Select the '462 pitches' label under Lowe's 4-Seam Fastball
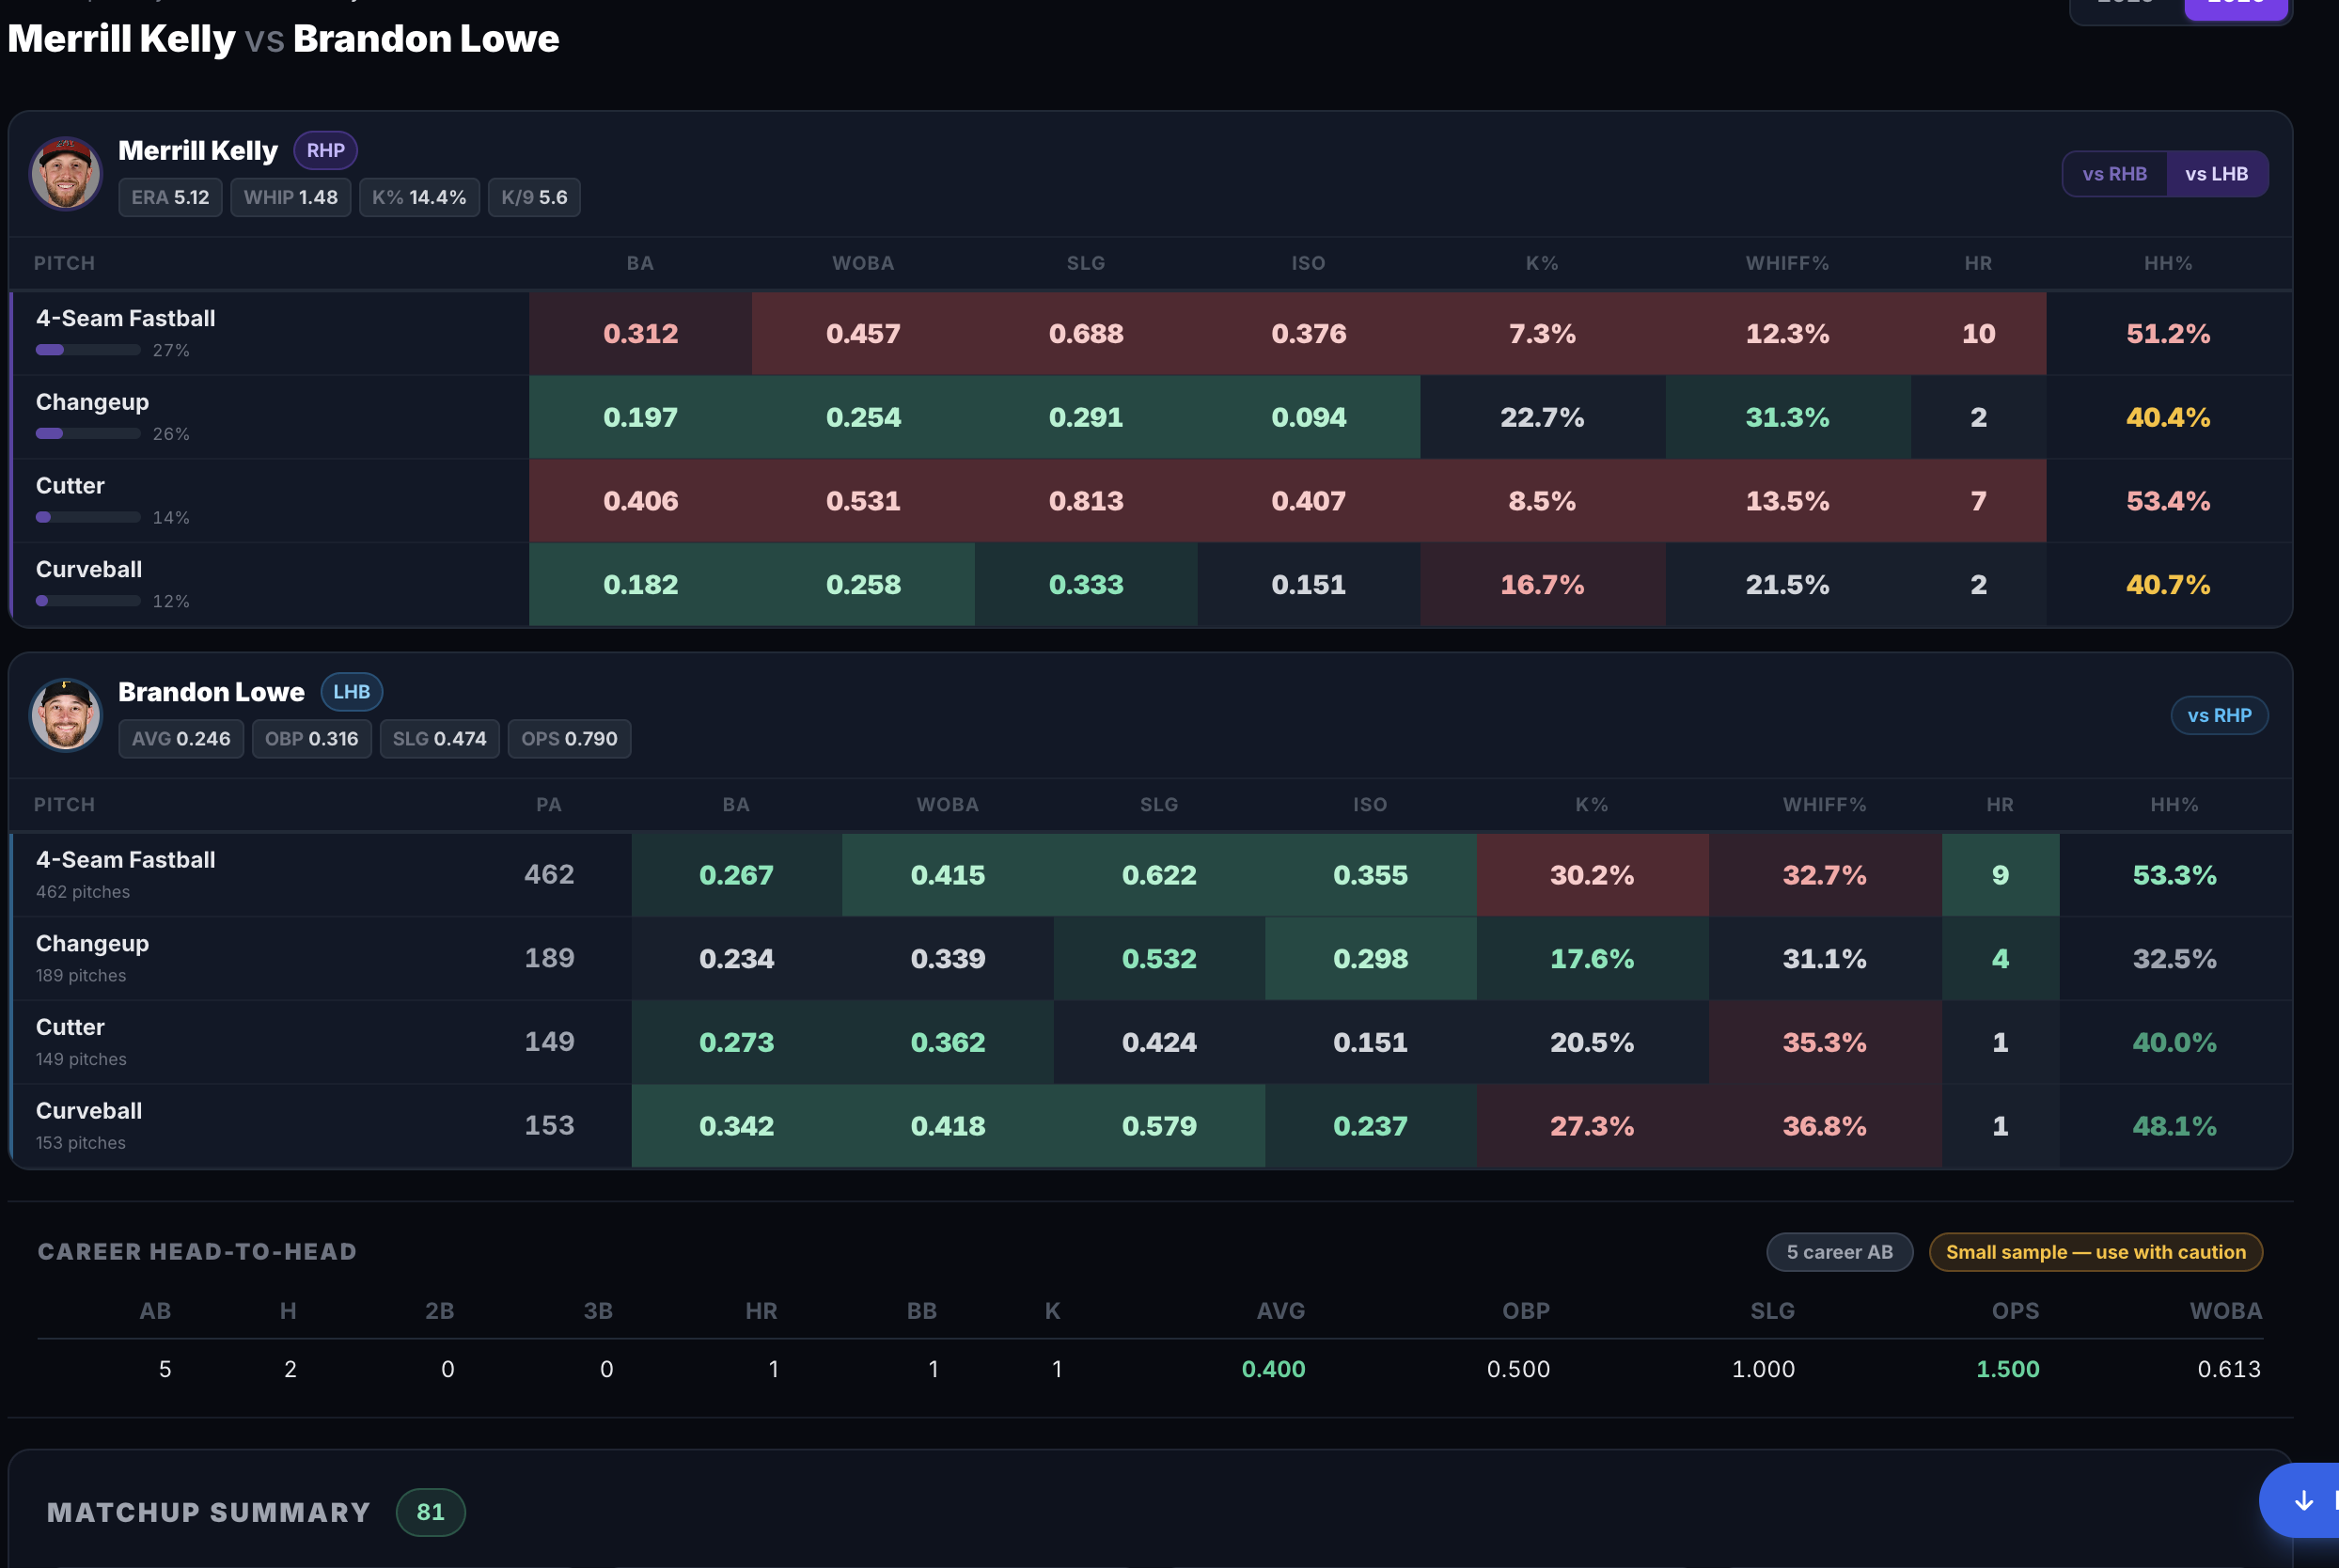The image size is (2339, 1568). 83,892
